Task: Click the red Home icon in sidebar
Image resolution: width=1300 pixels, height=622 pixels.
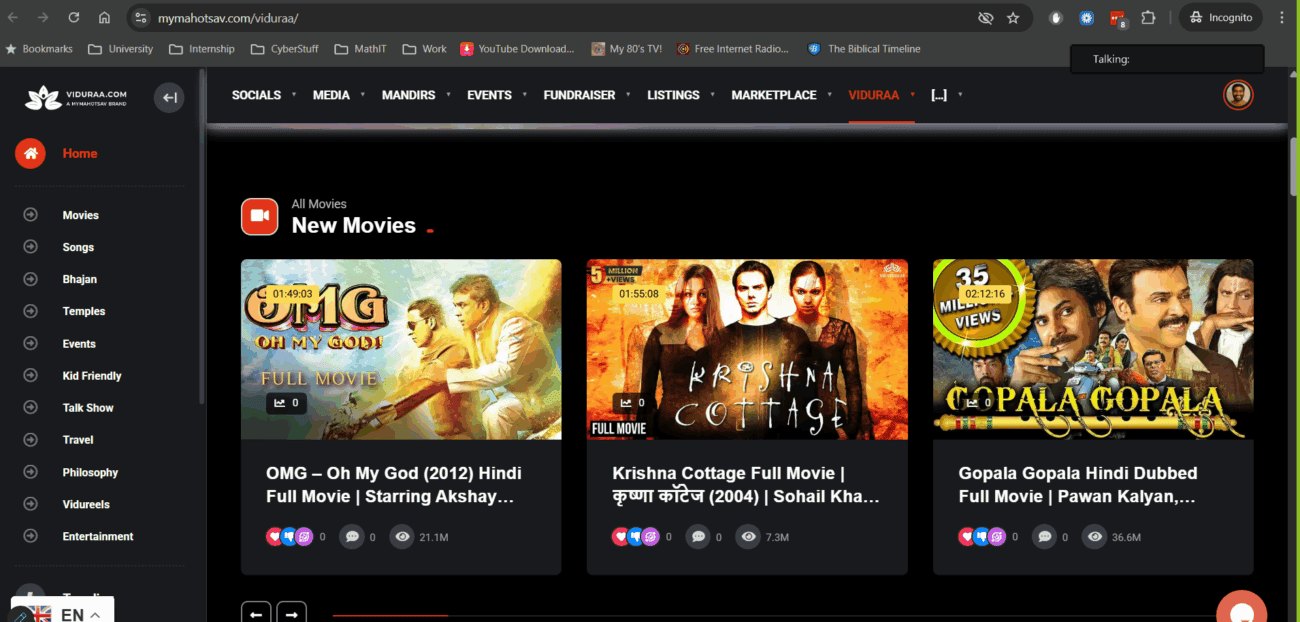Action: pos(30,153)
